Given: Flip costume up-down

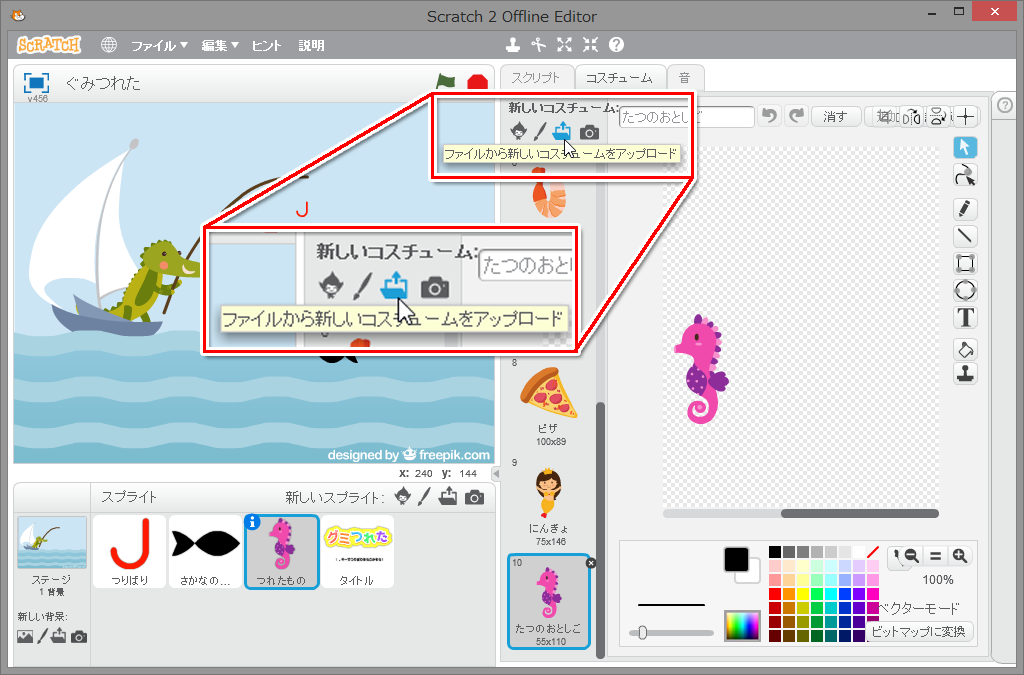Looking at the screenshot, I should [938, 117].
